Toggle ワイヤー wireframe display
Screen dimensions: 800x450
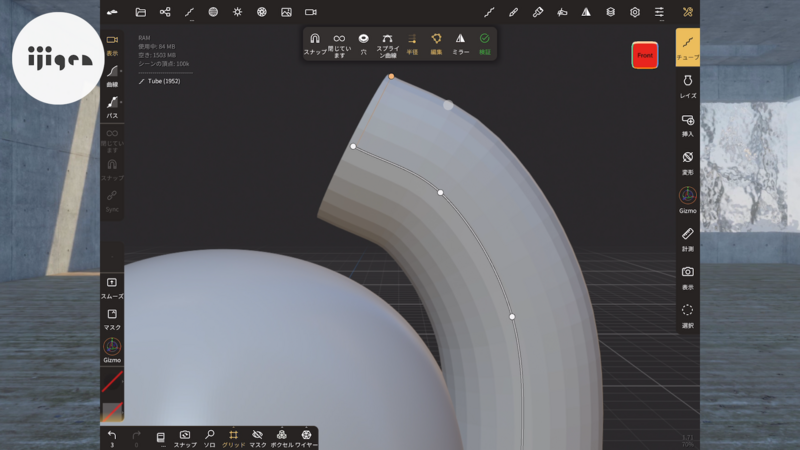(x=306, y=438)
